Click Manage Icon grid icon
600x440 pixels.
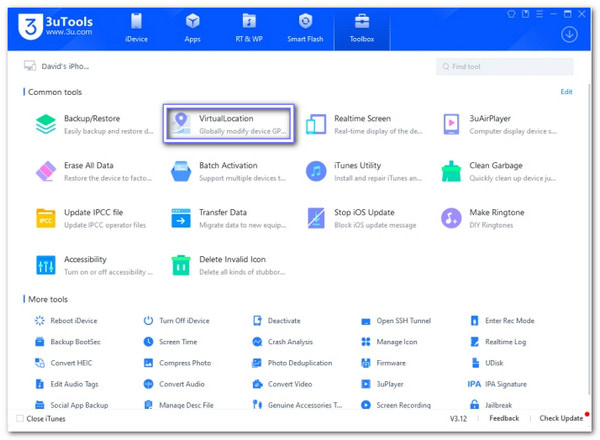click(x=366, y=342)
